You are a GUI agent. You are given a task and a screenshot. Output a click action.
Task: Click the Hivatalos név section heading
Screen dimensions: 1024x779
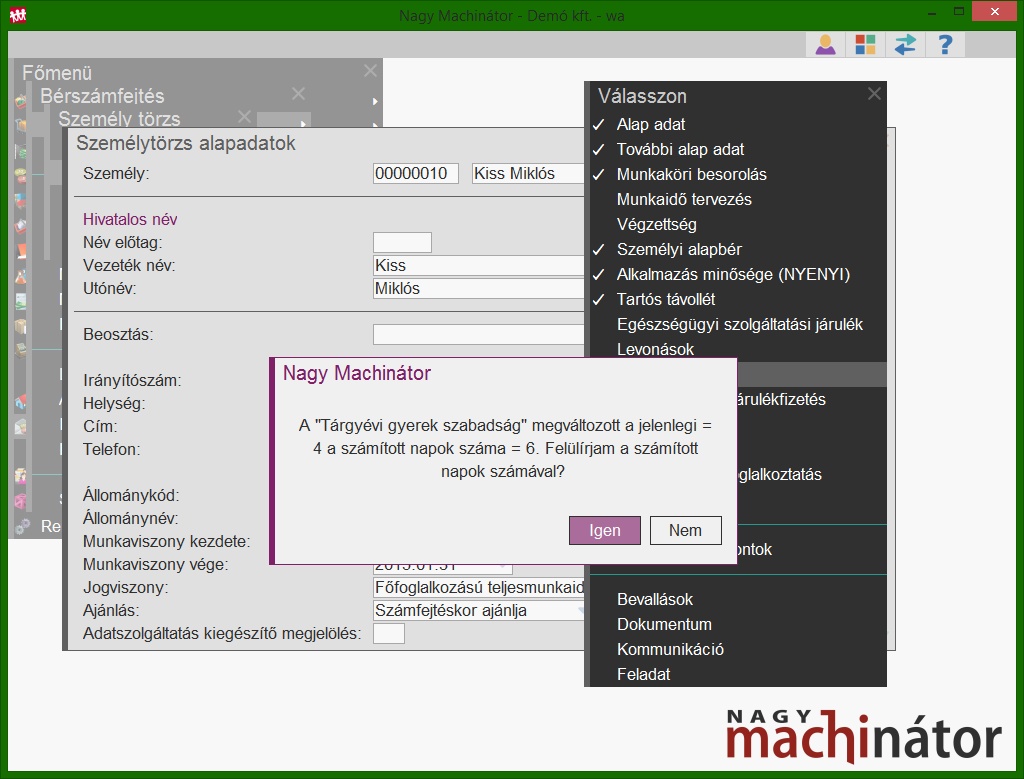click(130, 219)
